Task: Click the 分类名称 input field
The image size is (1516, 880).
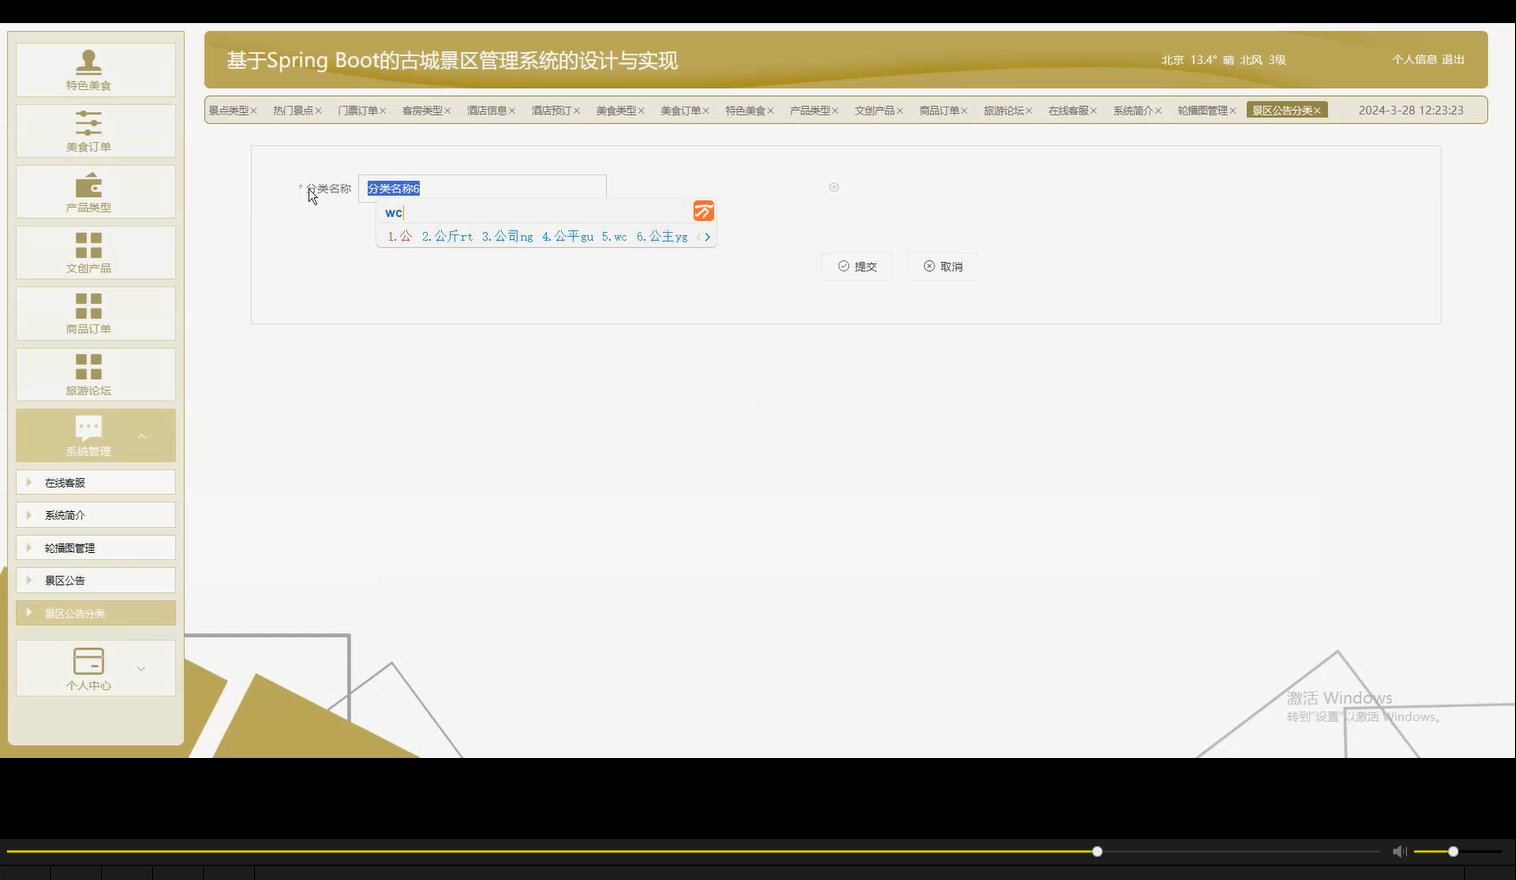Action: tap(483, 188)
